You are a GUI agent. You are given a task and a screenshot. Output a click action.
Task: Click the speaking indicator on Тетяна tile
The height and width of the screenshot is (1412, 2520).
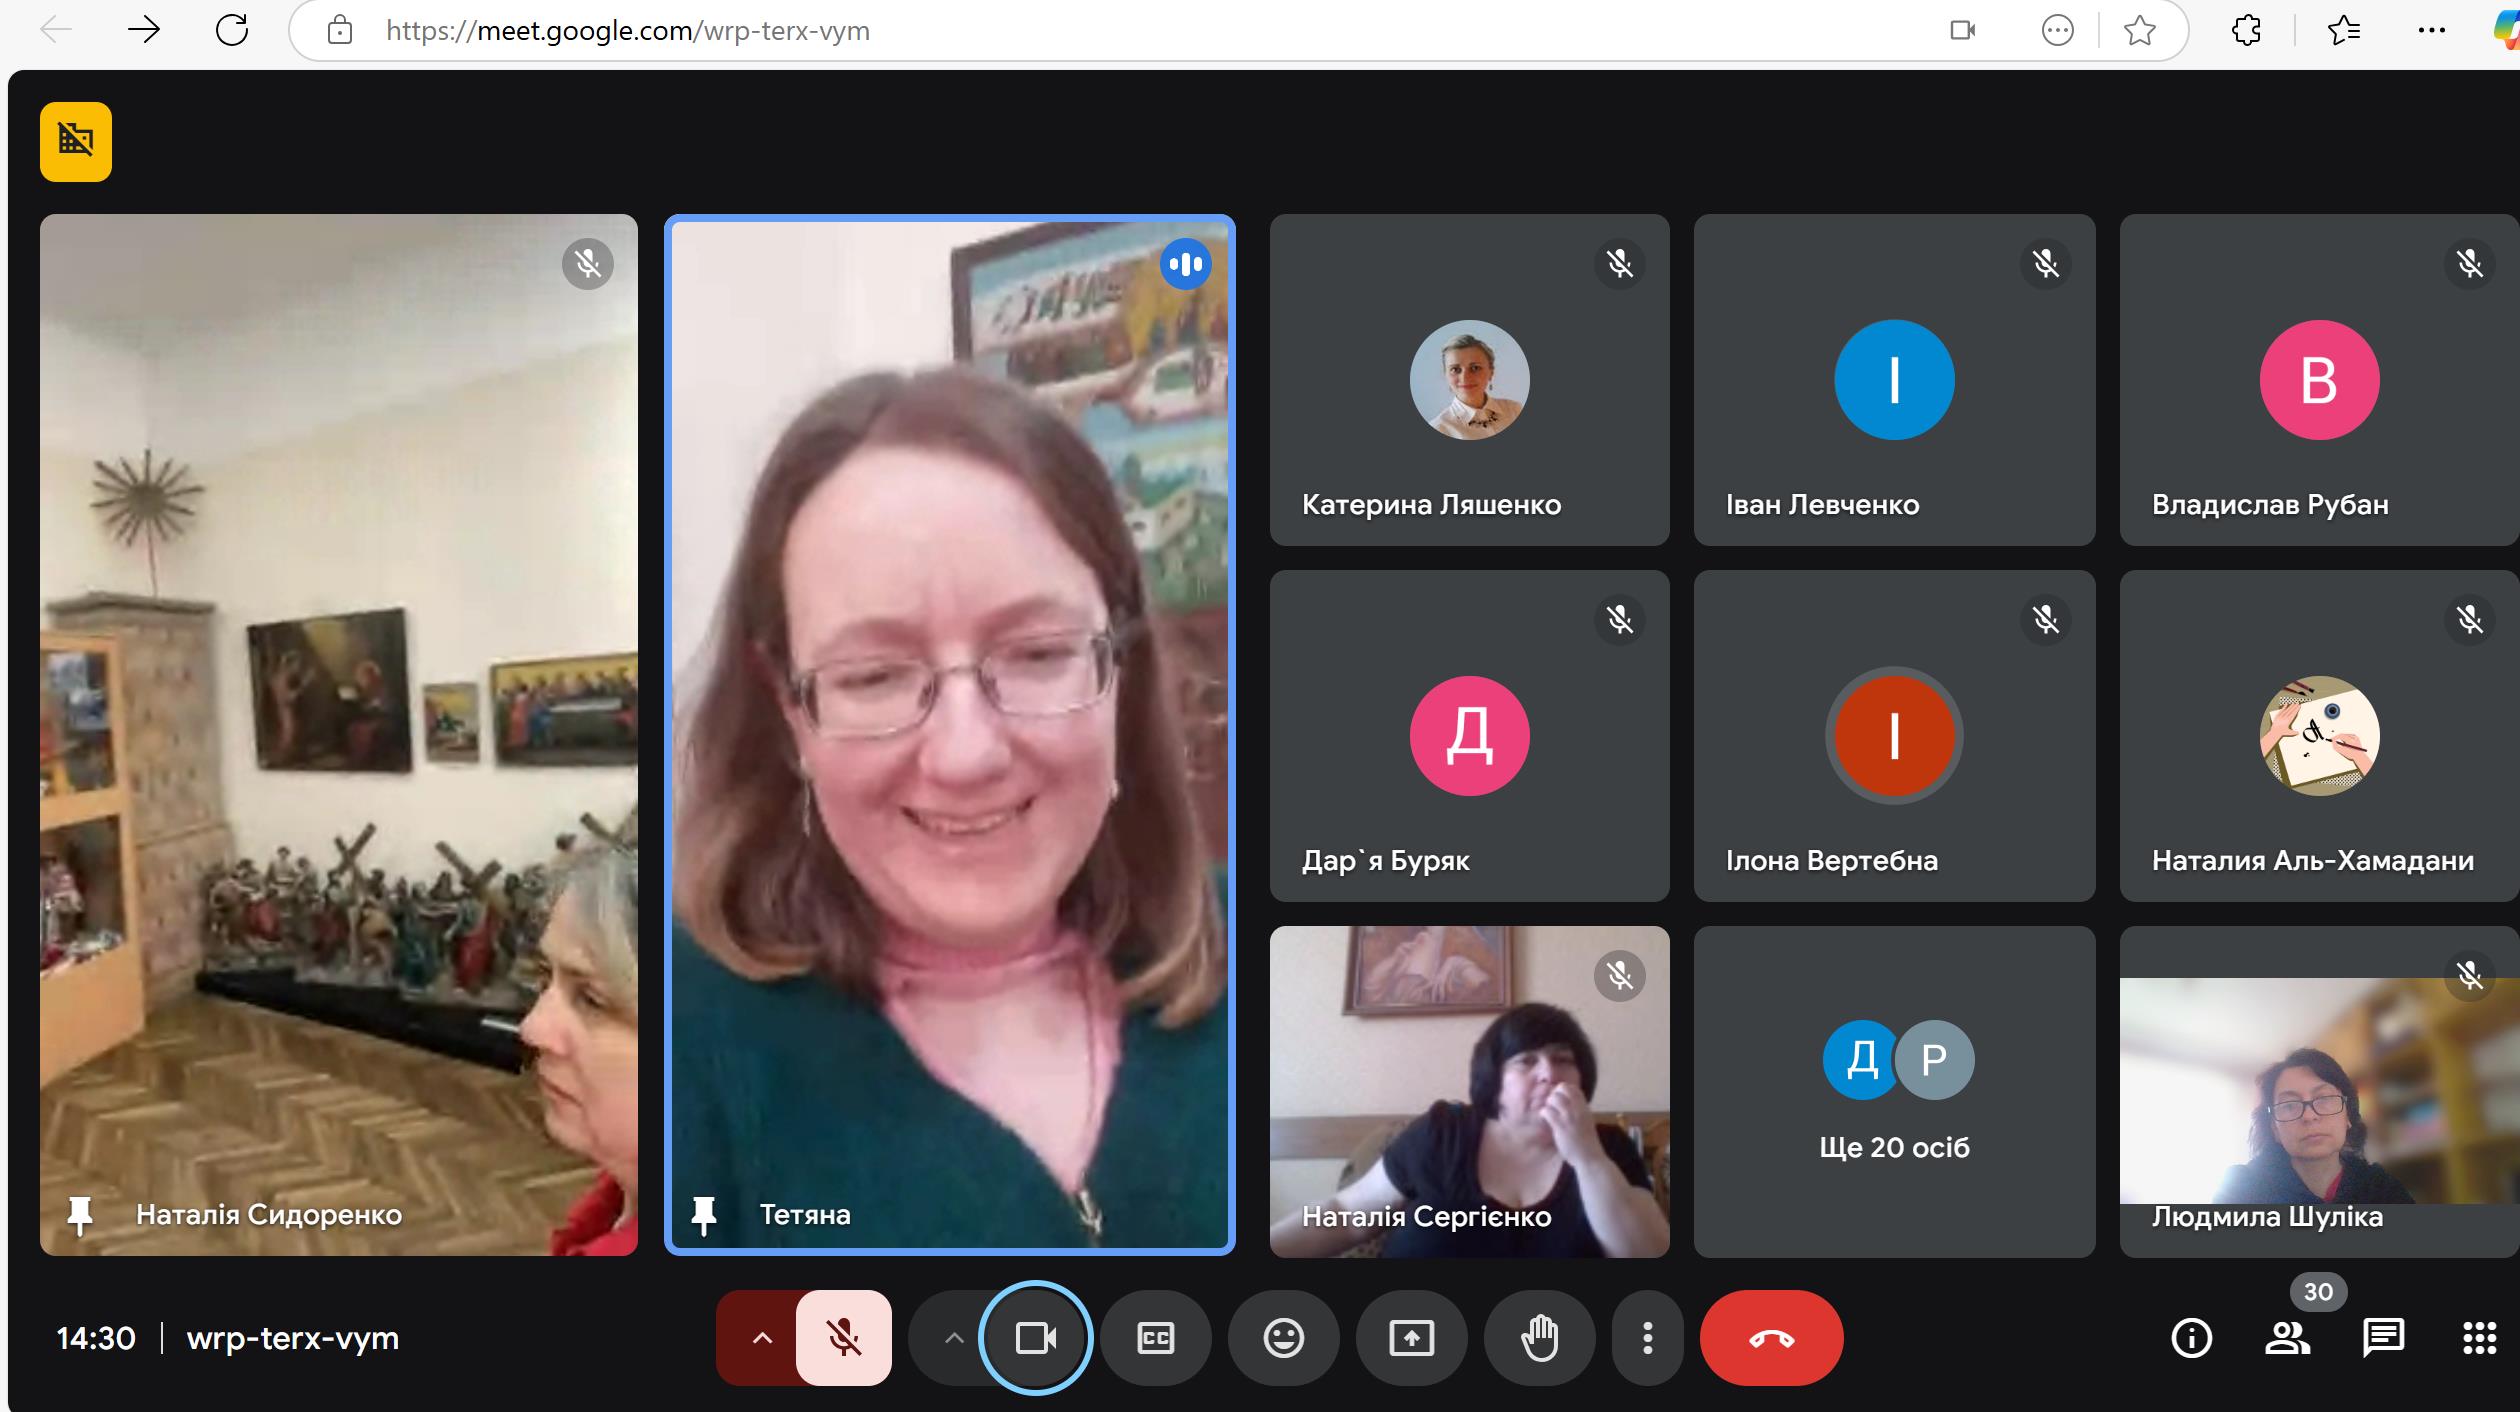pyautogui.click(x=1186, y=264)
